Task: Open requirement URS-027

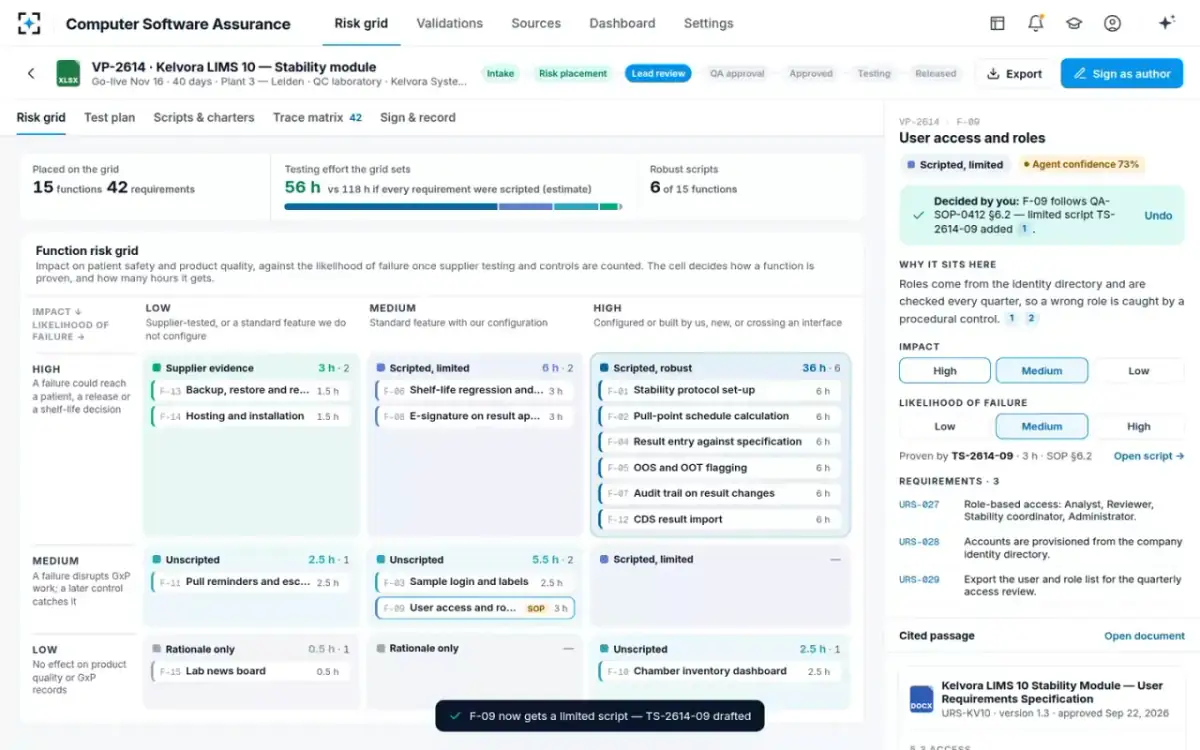Action: coord(919,505)
